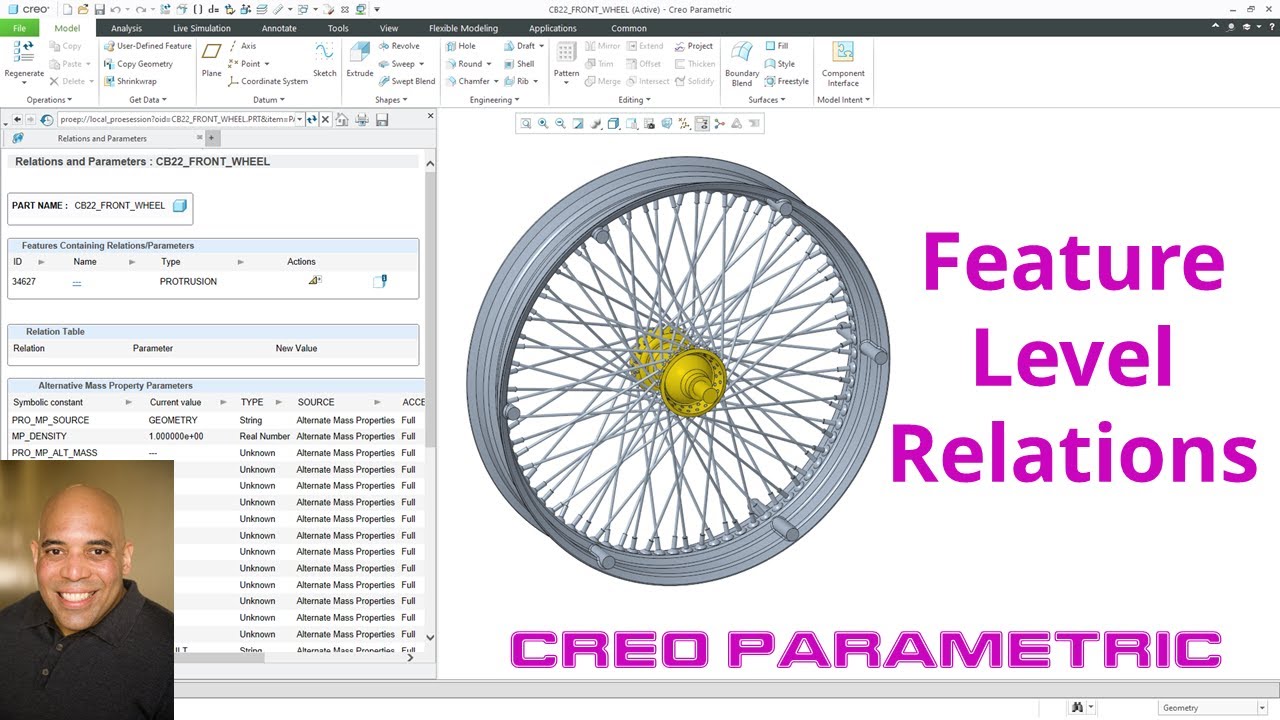Open the File menu
Image resolution: width=1280 pixels, height=720 pixels.
pyautogui.click(x=19, y=28)
